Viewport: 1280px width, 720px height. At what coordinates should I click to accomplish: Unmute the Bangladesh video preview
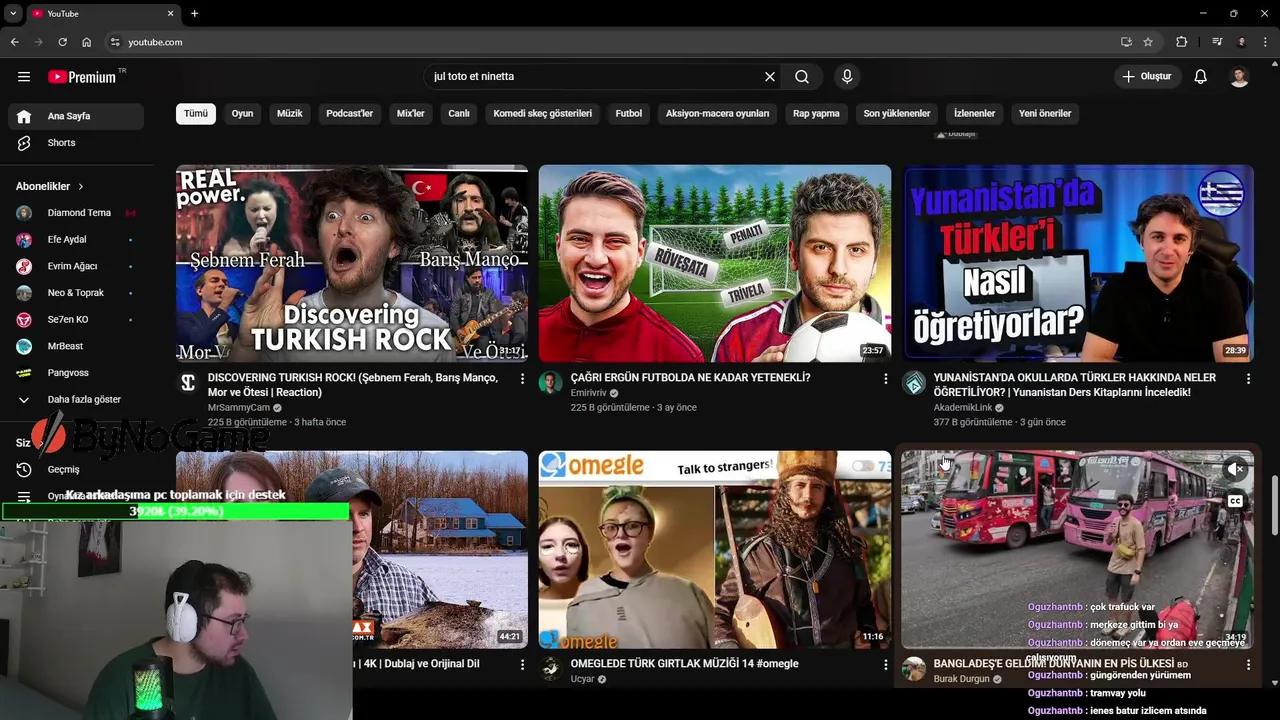click(1236, 469)
